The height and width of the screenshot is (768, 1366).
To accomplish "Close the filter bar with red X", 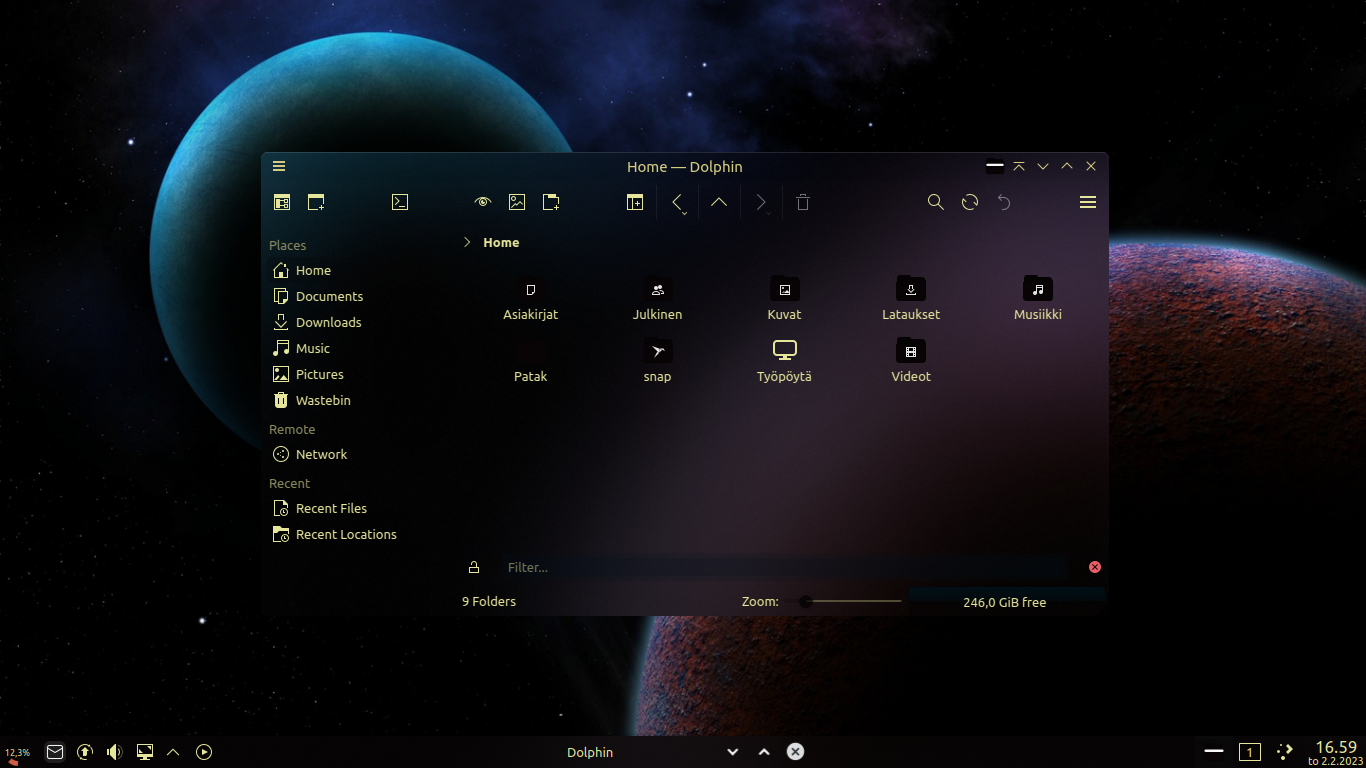I will [1095, 567].
